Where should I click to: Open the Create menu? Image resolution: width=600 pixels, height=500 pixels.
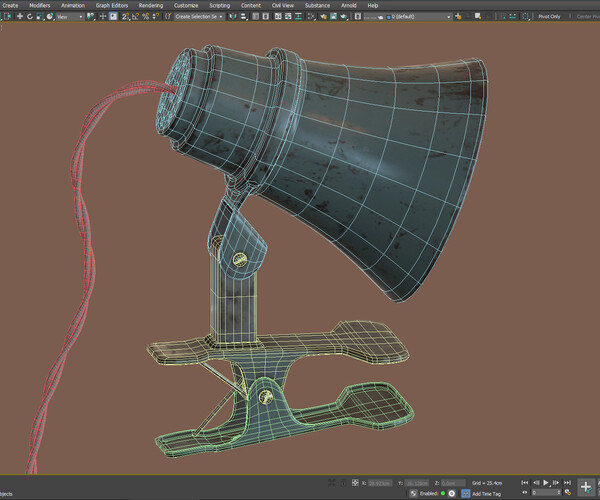coord(10,5)
